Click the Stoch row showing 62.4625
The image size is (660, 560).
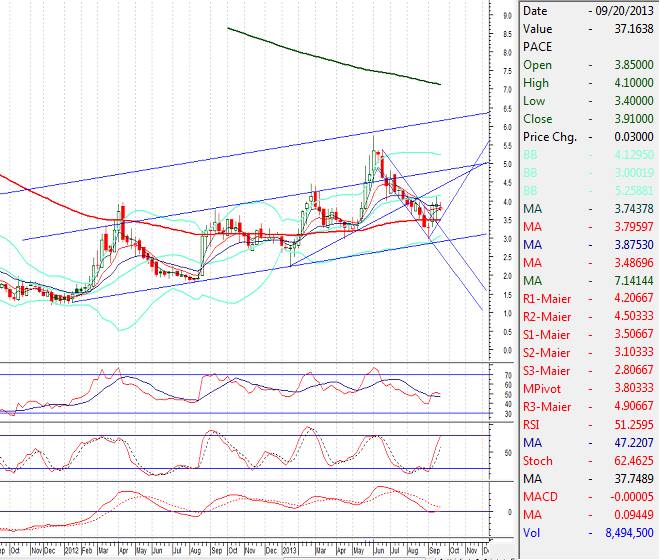pyautogui.click(x=588, y=460)
